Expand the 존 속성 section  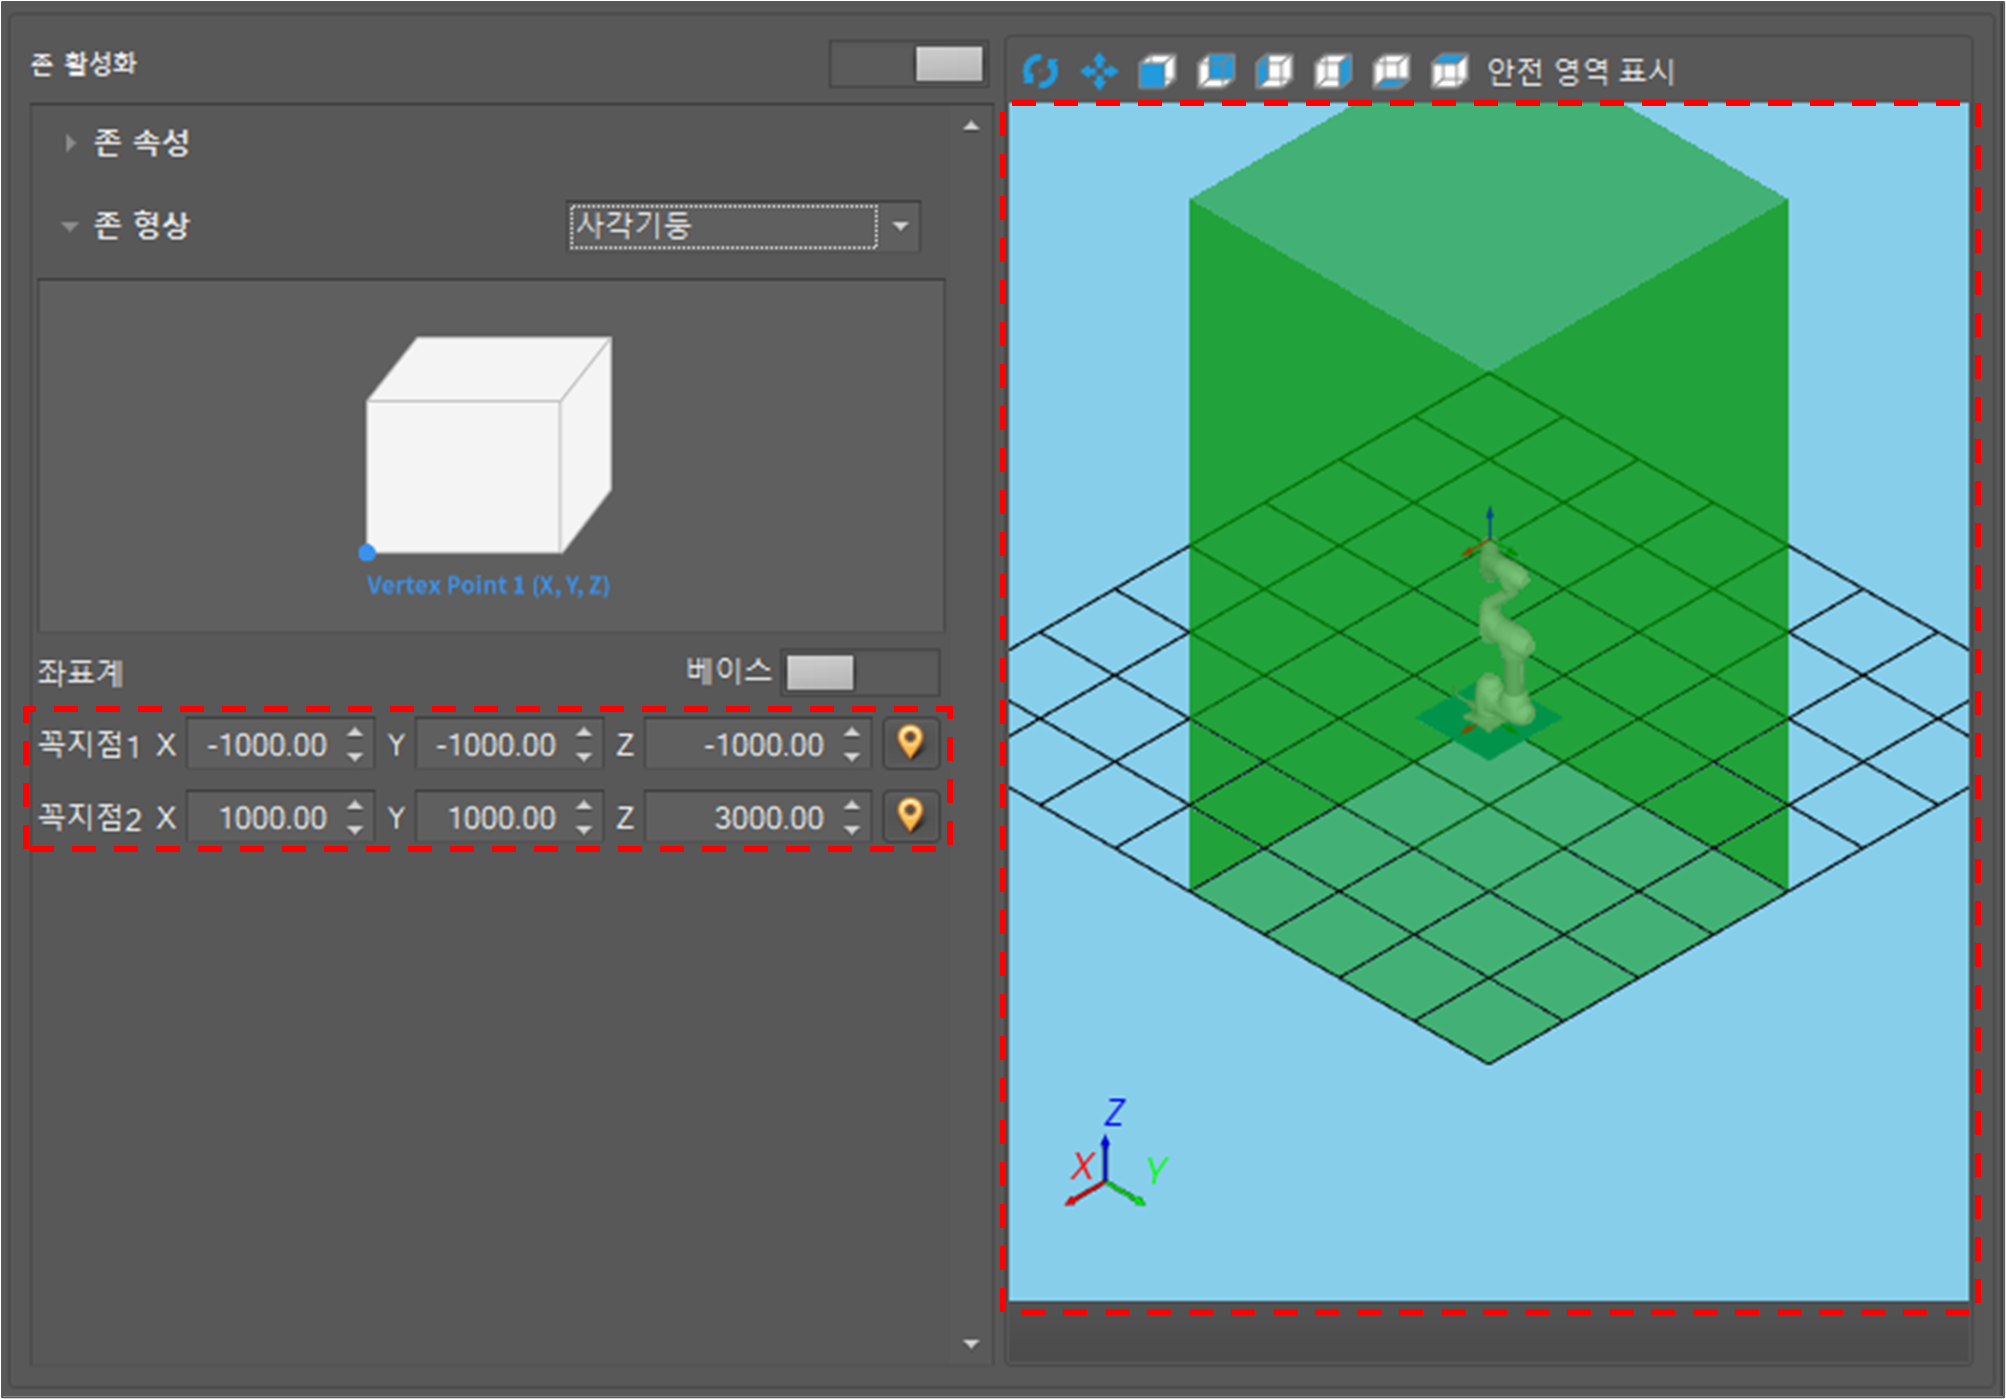pos(70,143)
